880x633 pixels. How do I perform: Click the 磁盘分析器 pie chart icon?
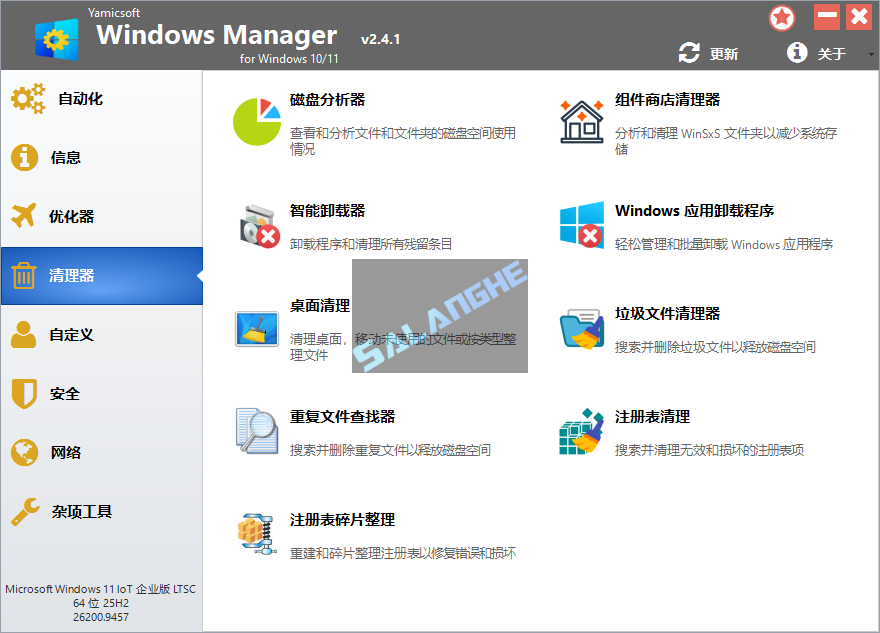(x=257, y=122)
